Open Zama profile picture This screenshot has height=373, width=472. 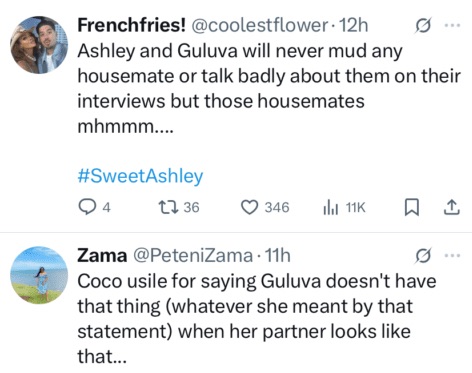click(39, 275)
